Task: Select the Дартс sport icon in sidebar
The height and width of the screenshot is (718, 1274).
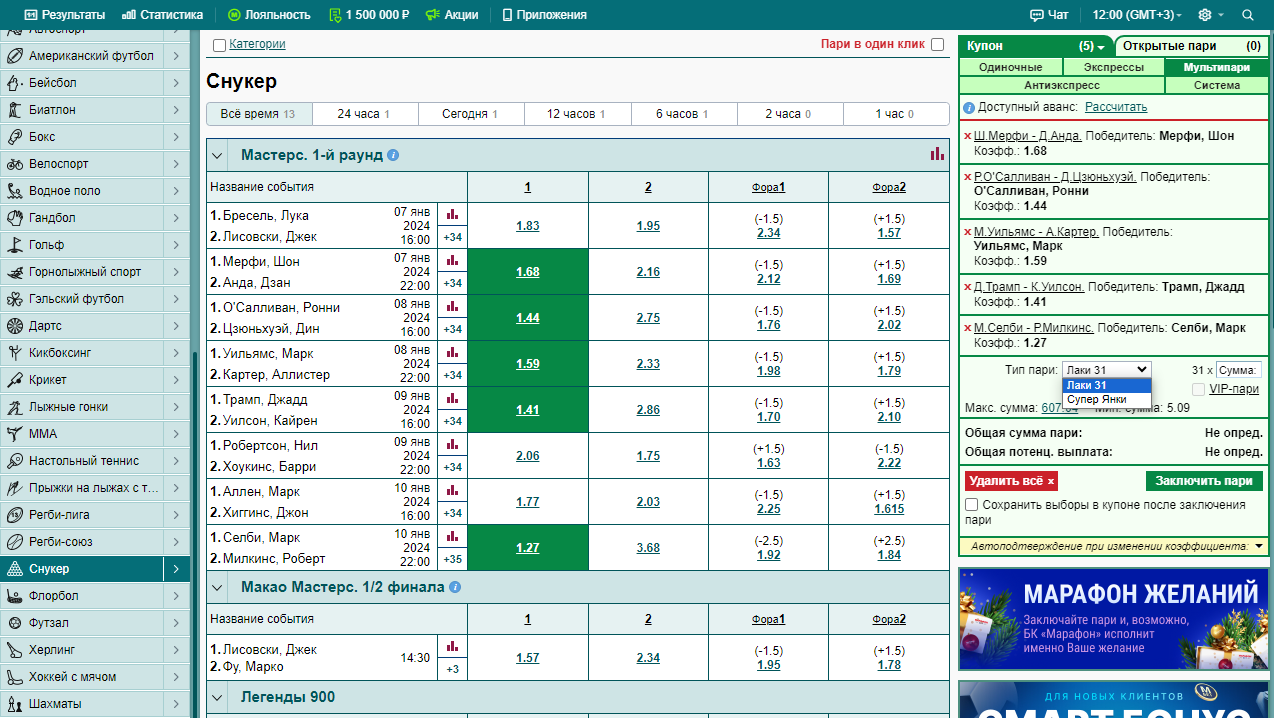Action: (x=14, y=326)
